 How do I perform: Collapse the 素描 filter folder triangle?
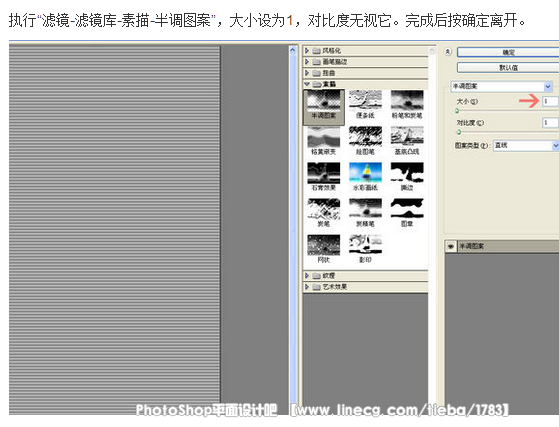click(x=307, y=84)
